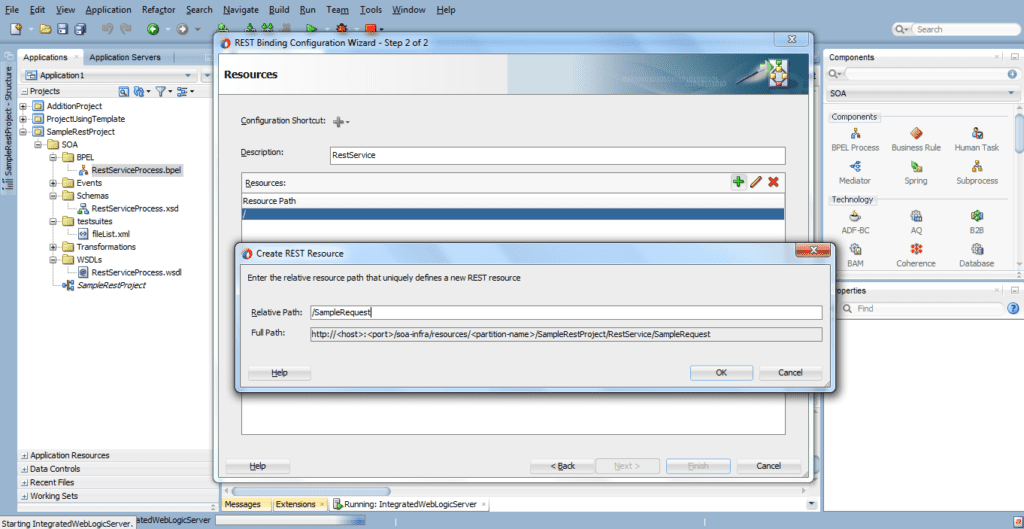Click the New gallery toolbar icon
The height and width of the screenshot is (529, 1024).
pos(16,29)
